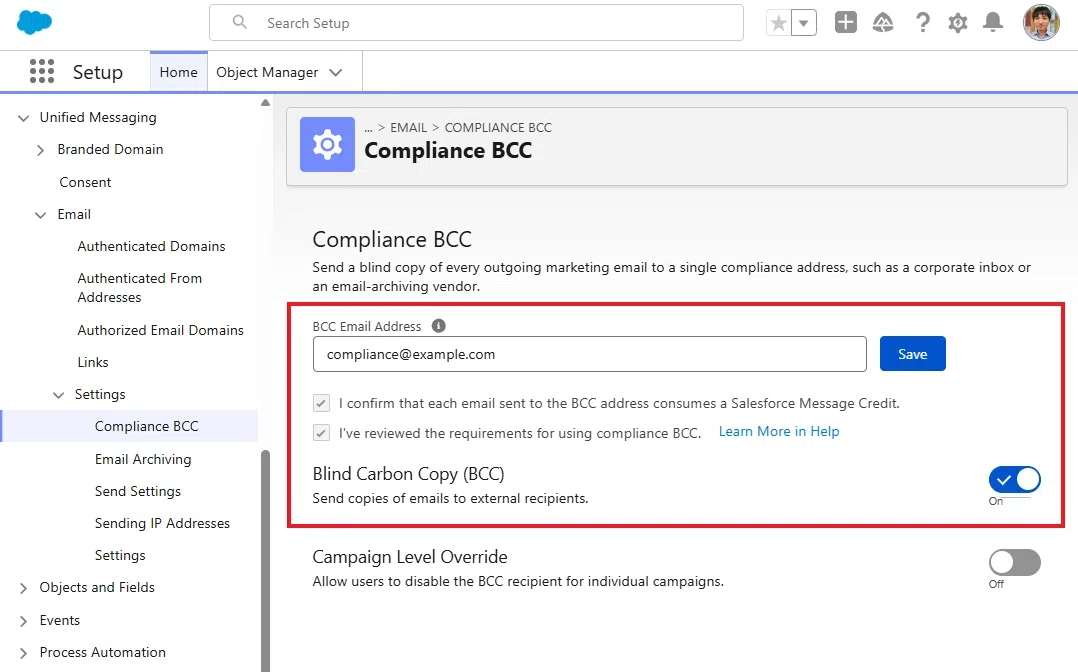Open the user profile avatar

point(1041,23)
